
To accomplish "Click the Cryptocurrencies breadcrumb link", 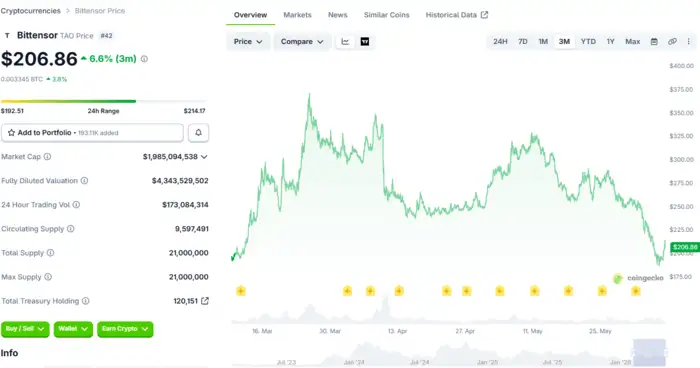I will [x=30, y=11].
